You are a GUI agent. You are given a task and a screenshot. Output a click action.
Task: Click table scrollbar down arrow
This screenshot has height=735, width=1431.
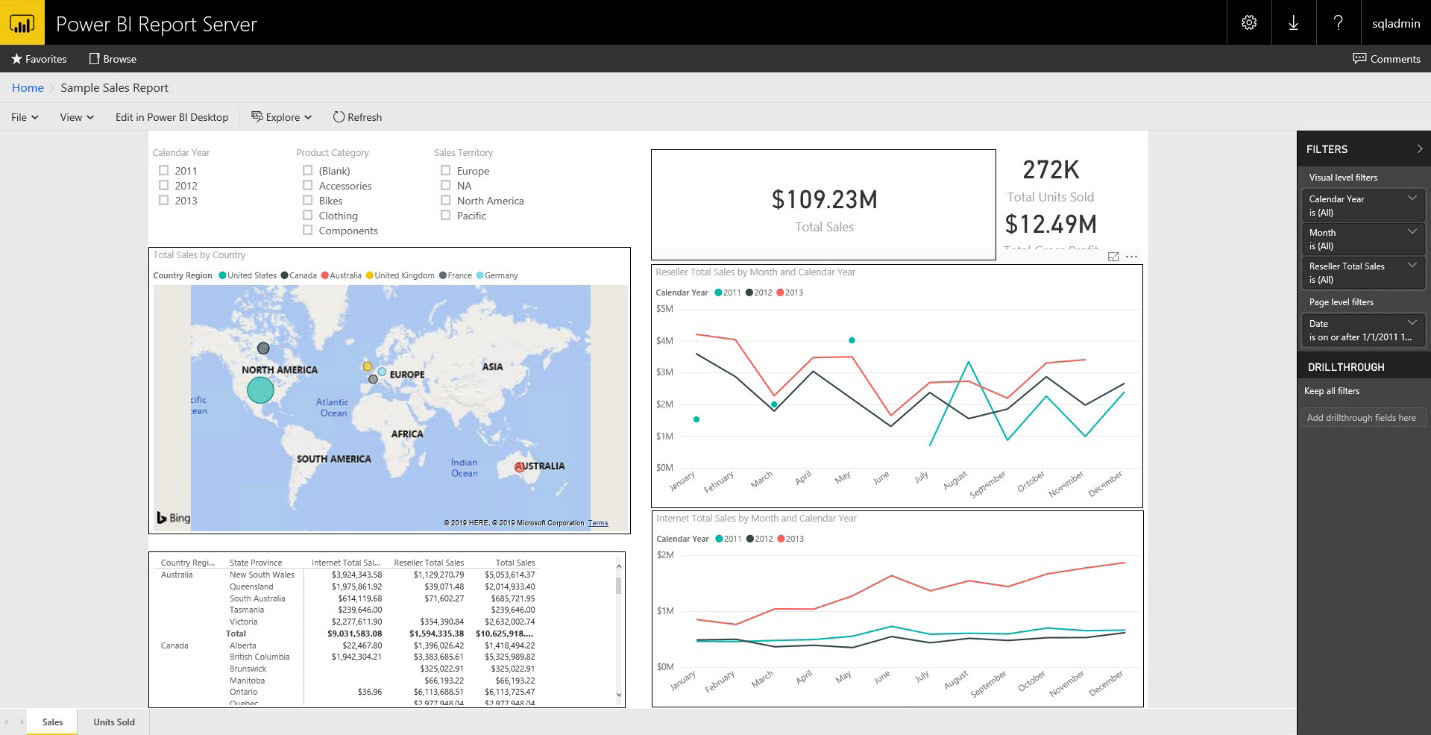[x=618, y=695]
